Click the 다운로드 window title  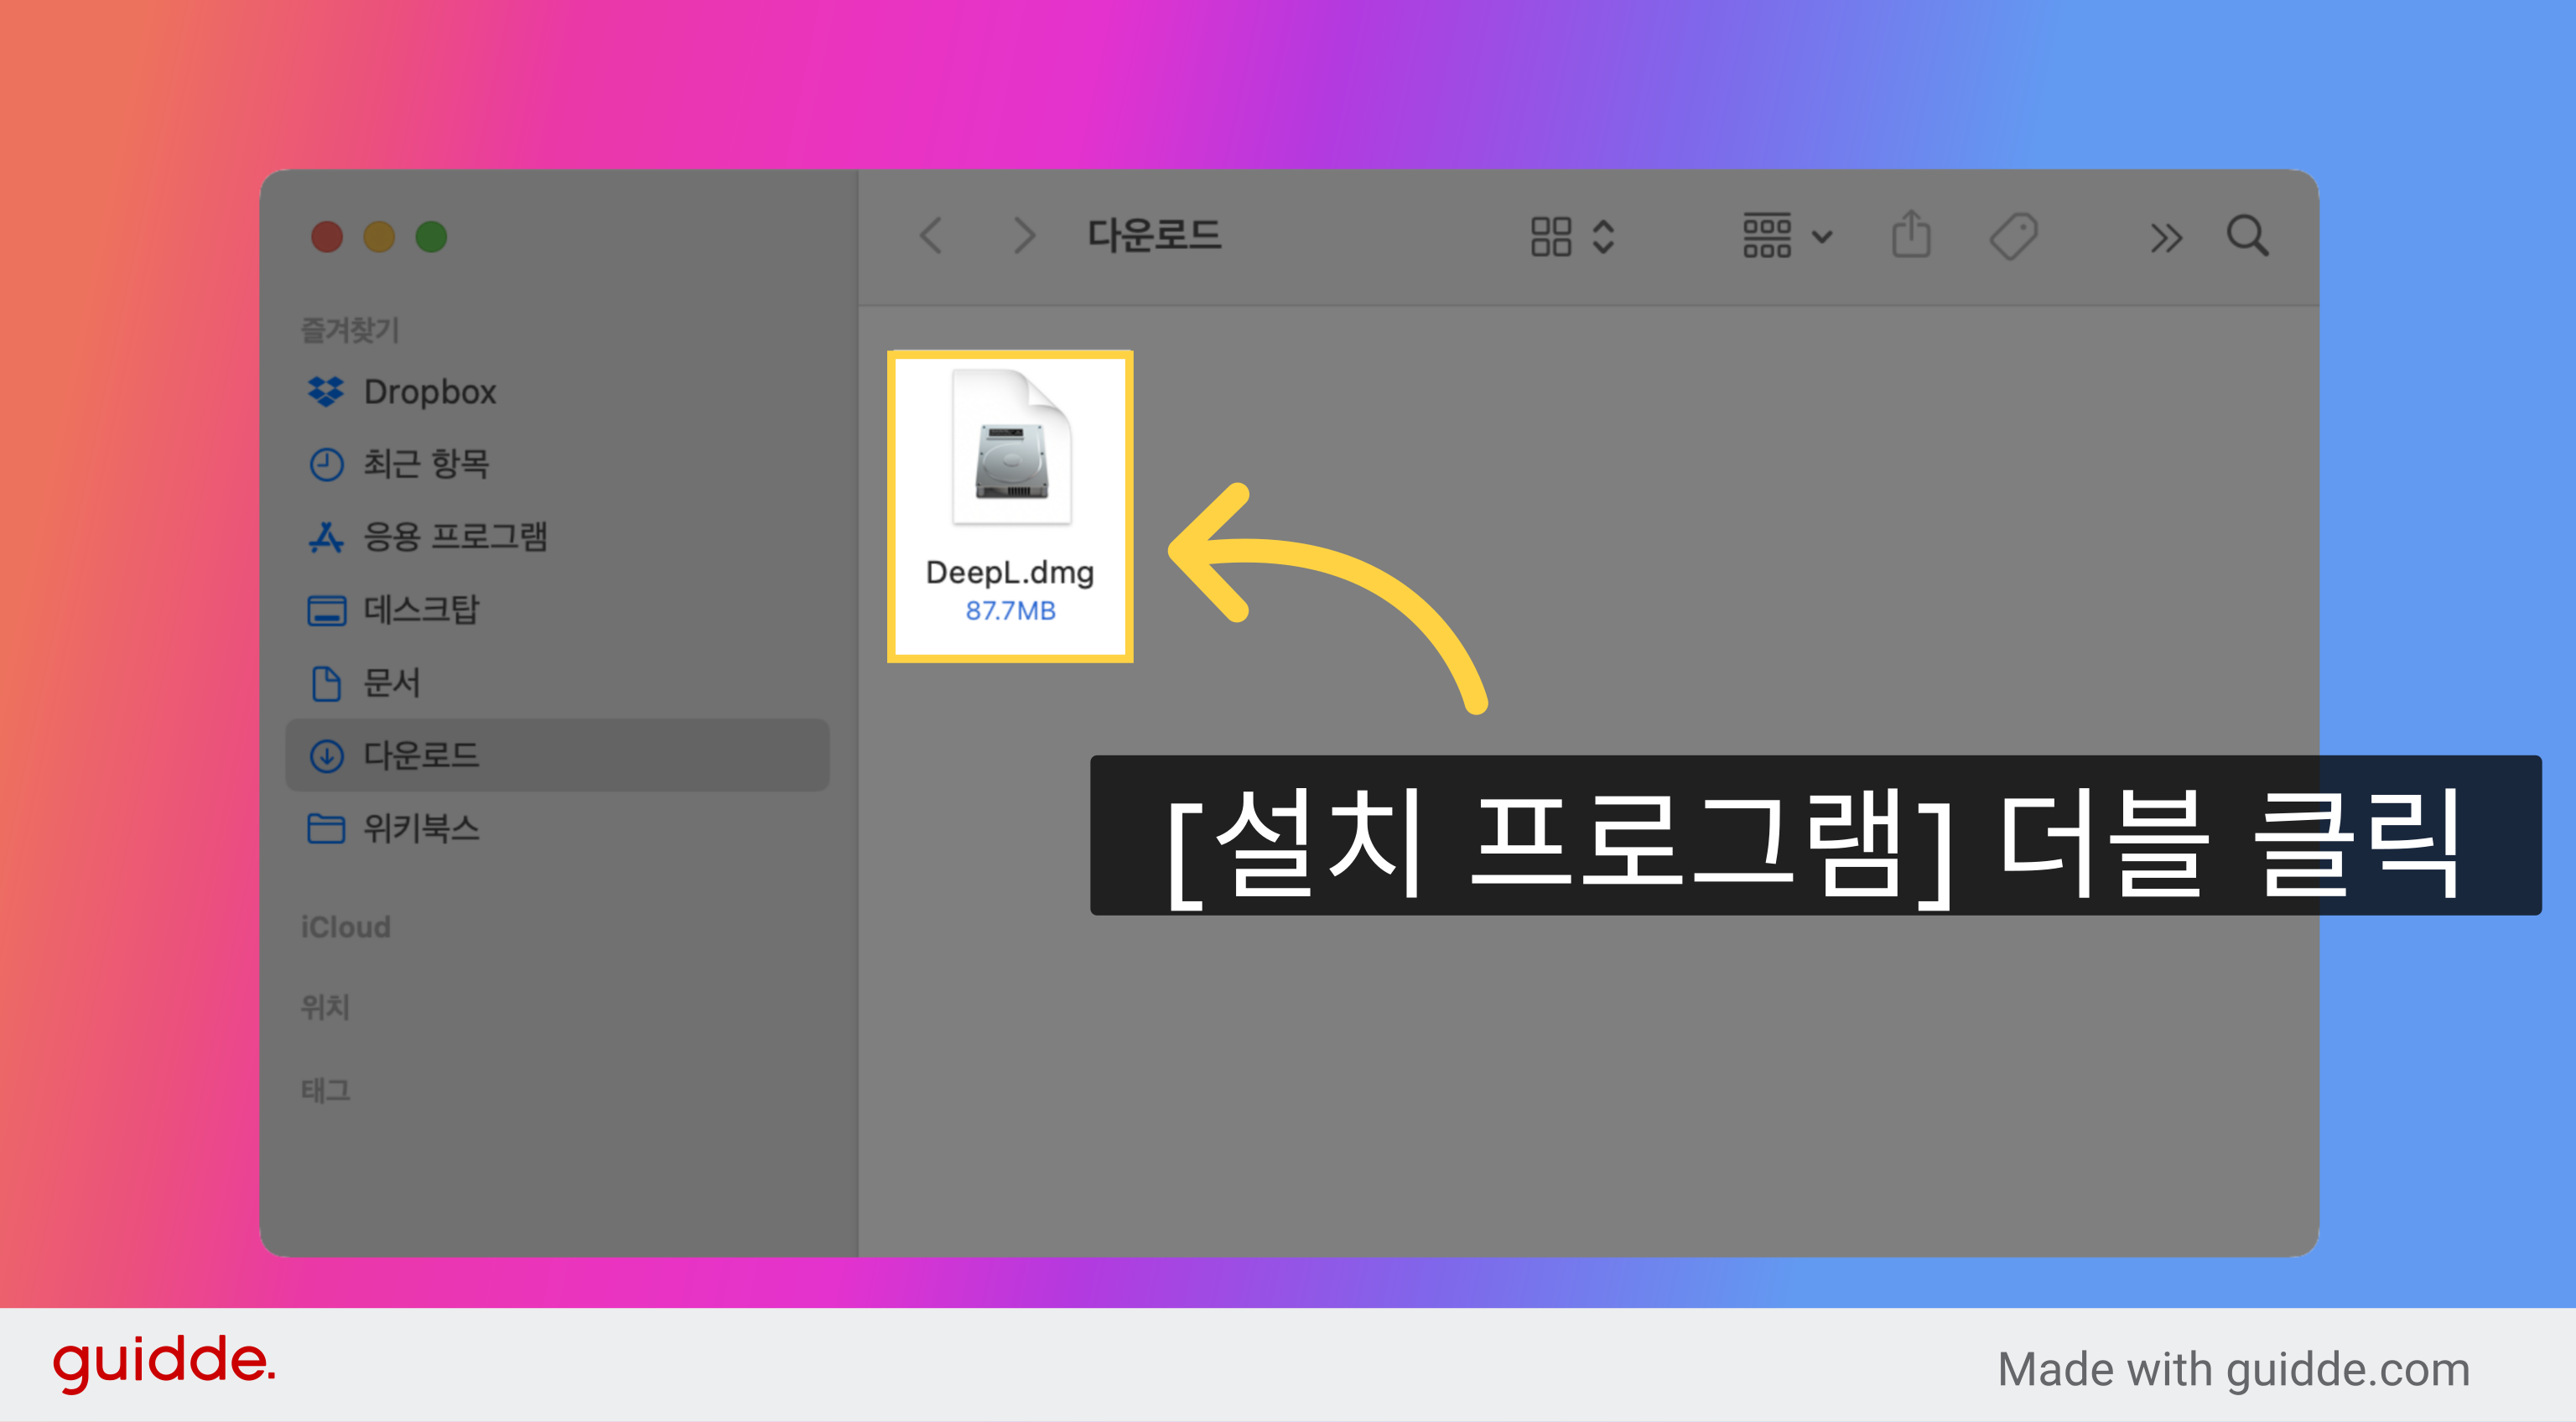1154,236
